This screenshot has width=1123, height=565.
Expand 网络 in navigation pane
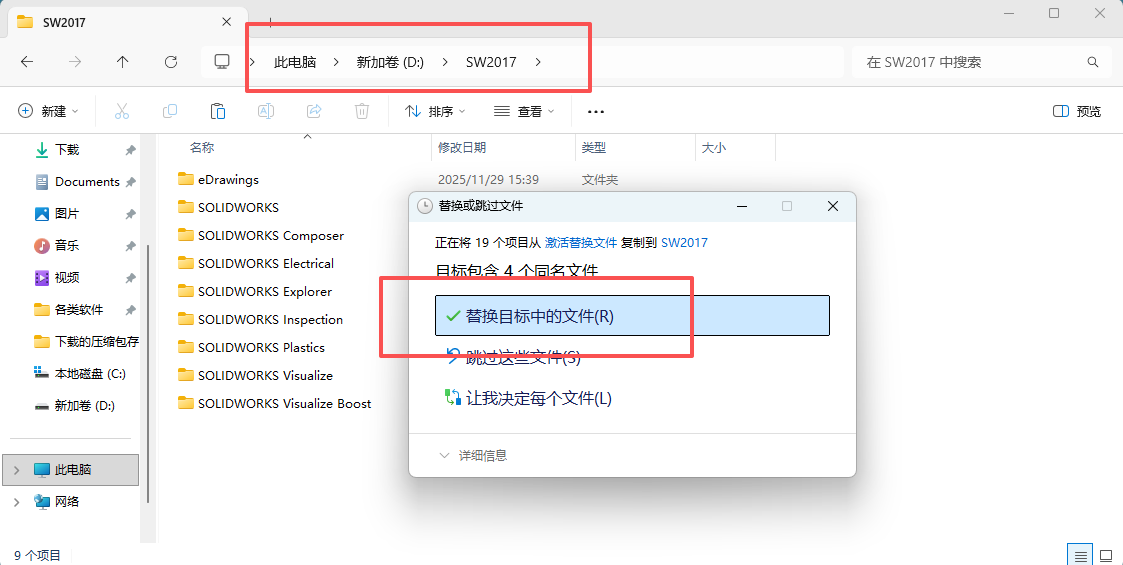point(16,503)
